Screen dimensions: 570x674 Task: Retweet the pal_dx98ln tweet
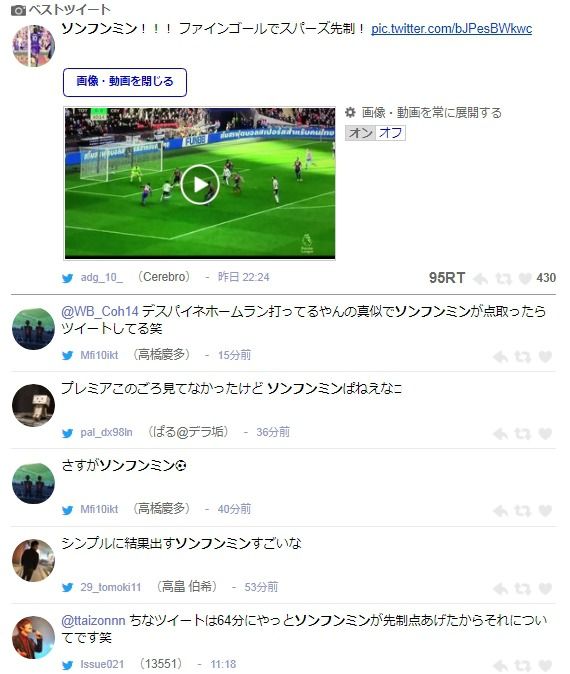pos(522,434)
